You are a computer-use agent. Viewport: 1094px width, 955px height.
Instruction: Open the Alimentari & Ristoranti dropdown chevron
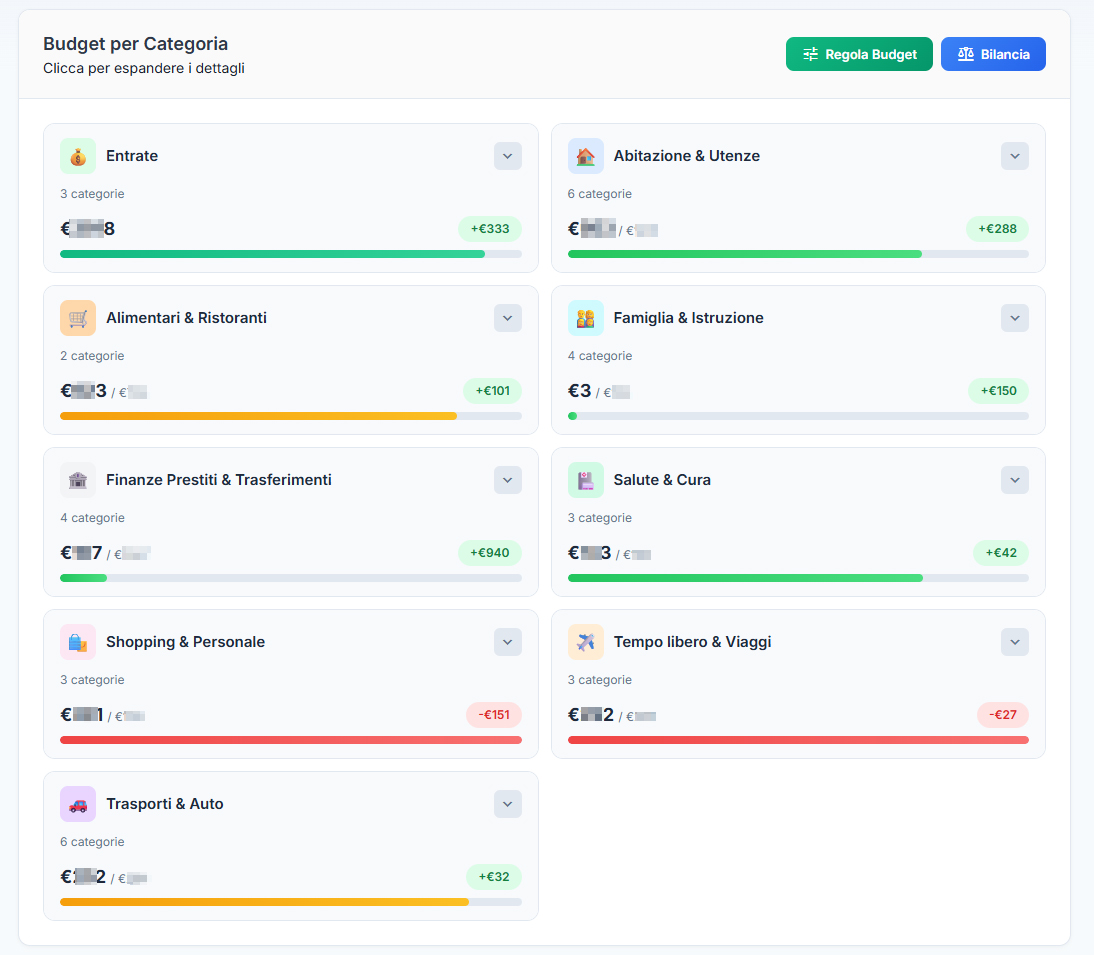508,318
